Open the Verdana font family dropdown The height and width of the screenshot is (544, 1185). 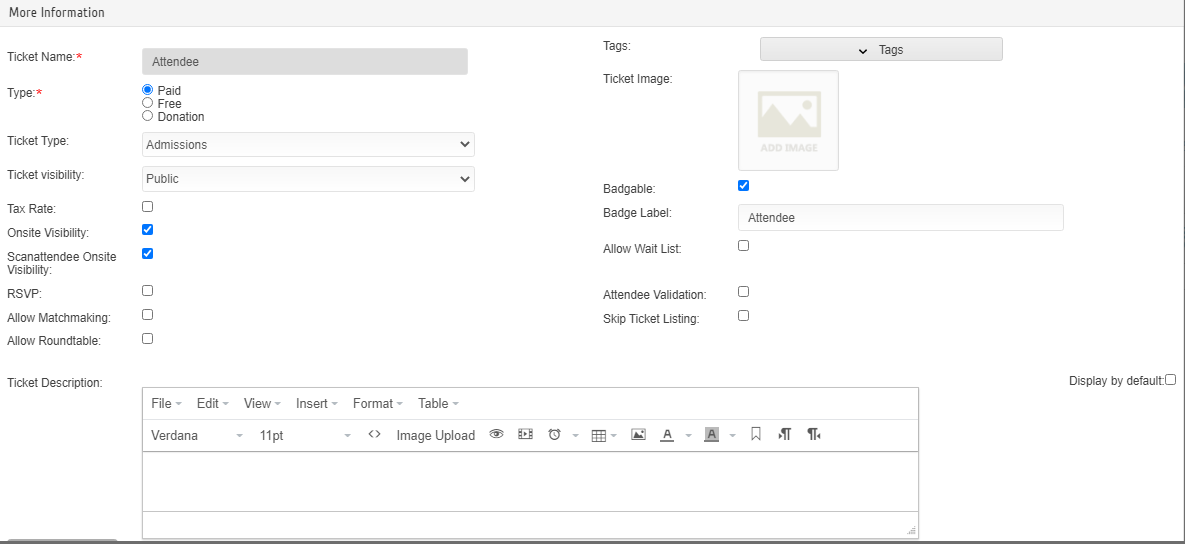(x=196, y=435)
